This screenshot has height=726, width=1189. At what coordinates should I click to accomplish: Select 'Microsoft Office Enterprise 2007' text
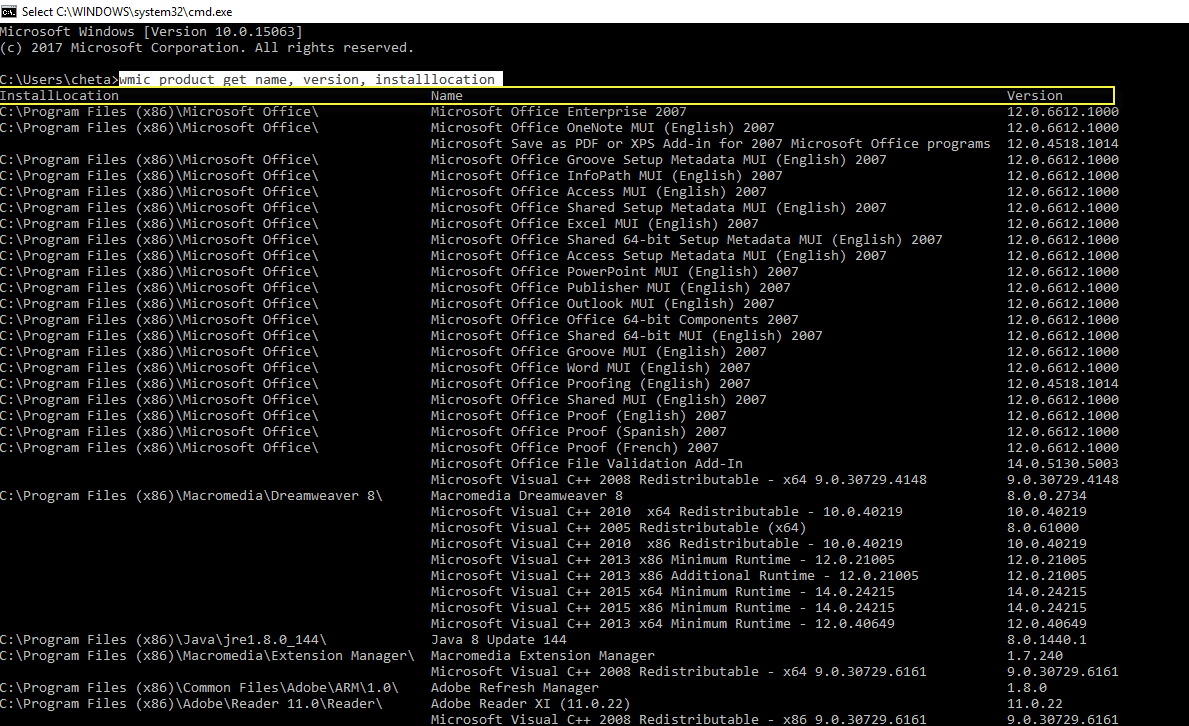[x=559, y=112]
